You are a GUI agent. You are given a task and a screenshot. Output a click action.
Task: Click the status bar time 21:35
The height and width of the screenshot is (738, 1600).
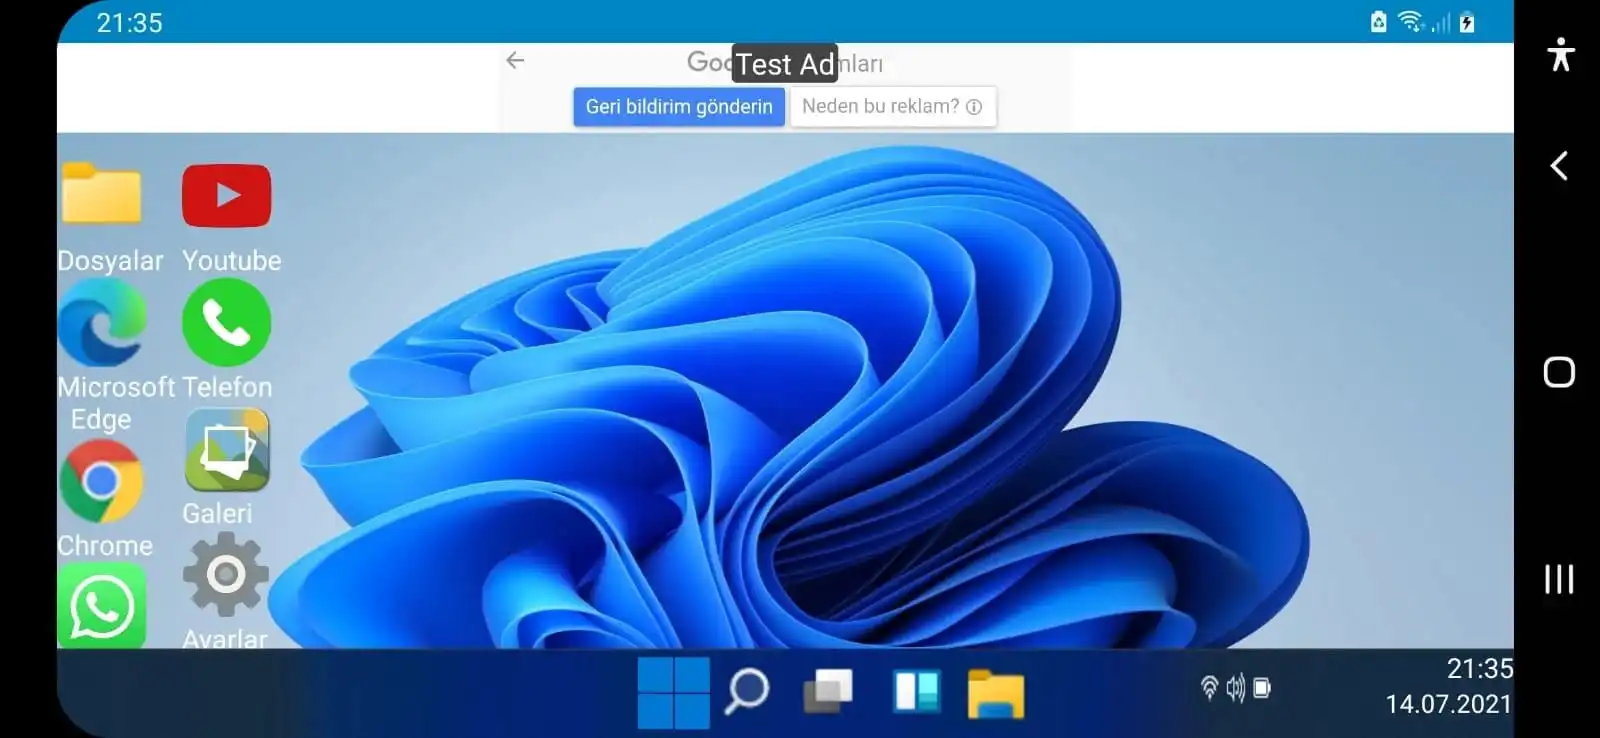point(129,23)
